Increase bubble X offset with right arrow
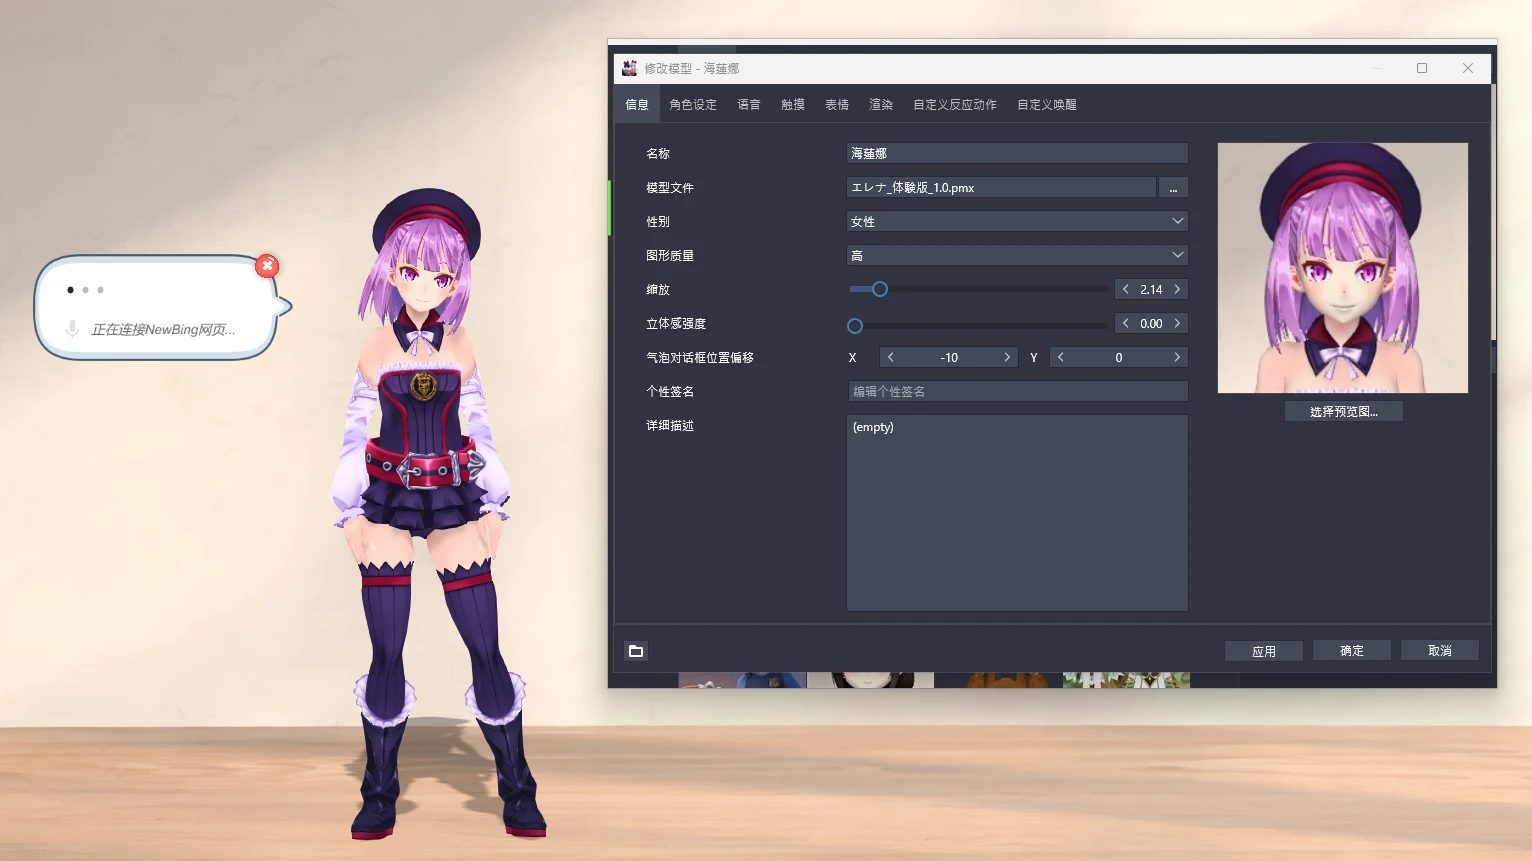Screen dimensions: 1532x861 pos(1007,358)
